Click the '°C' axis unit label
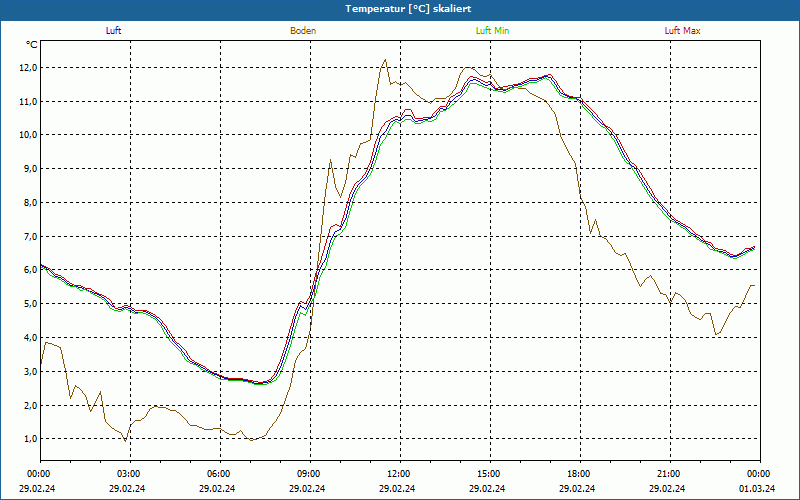800x500 pixels. tap(32, 45)
